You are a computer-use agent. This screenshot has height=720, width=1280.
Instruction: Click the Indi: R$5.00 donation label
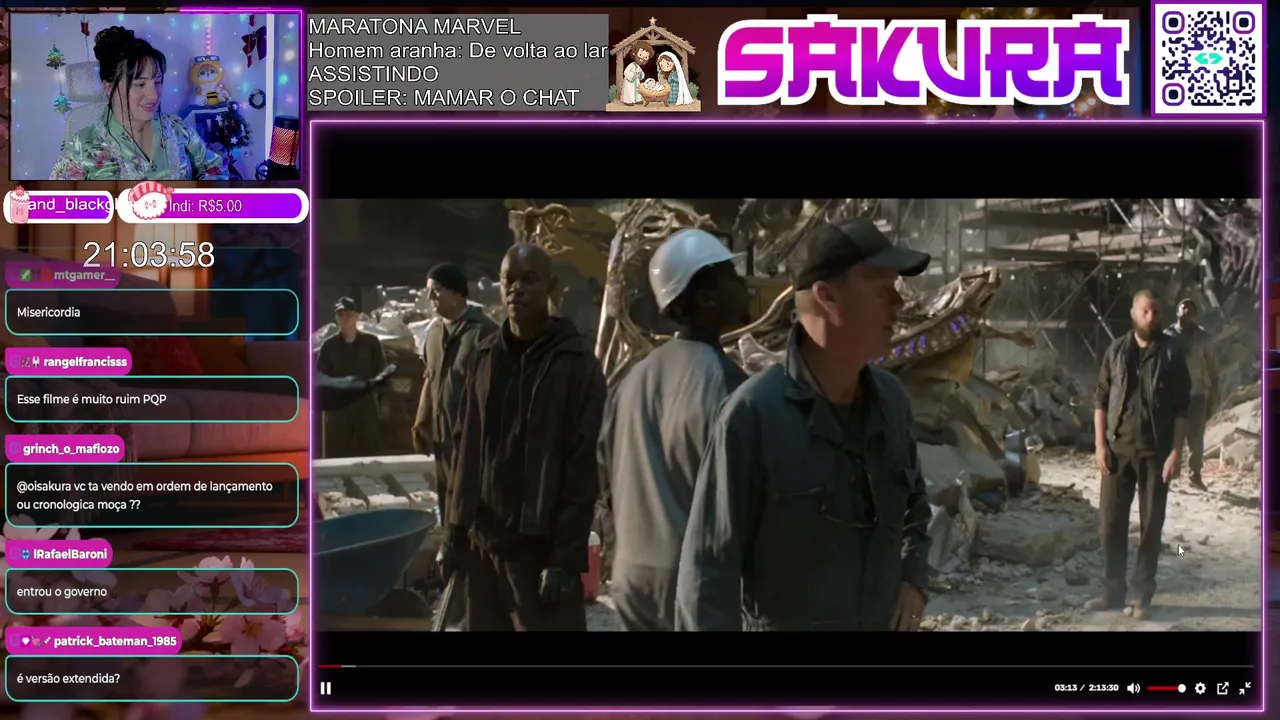(x=205, y=206)
